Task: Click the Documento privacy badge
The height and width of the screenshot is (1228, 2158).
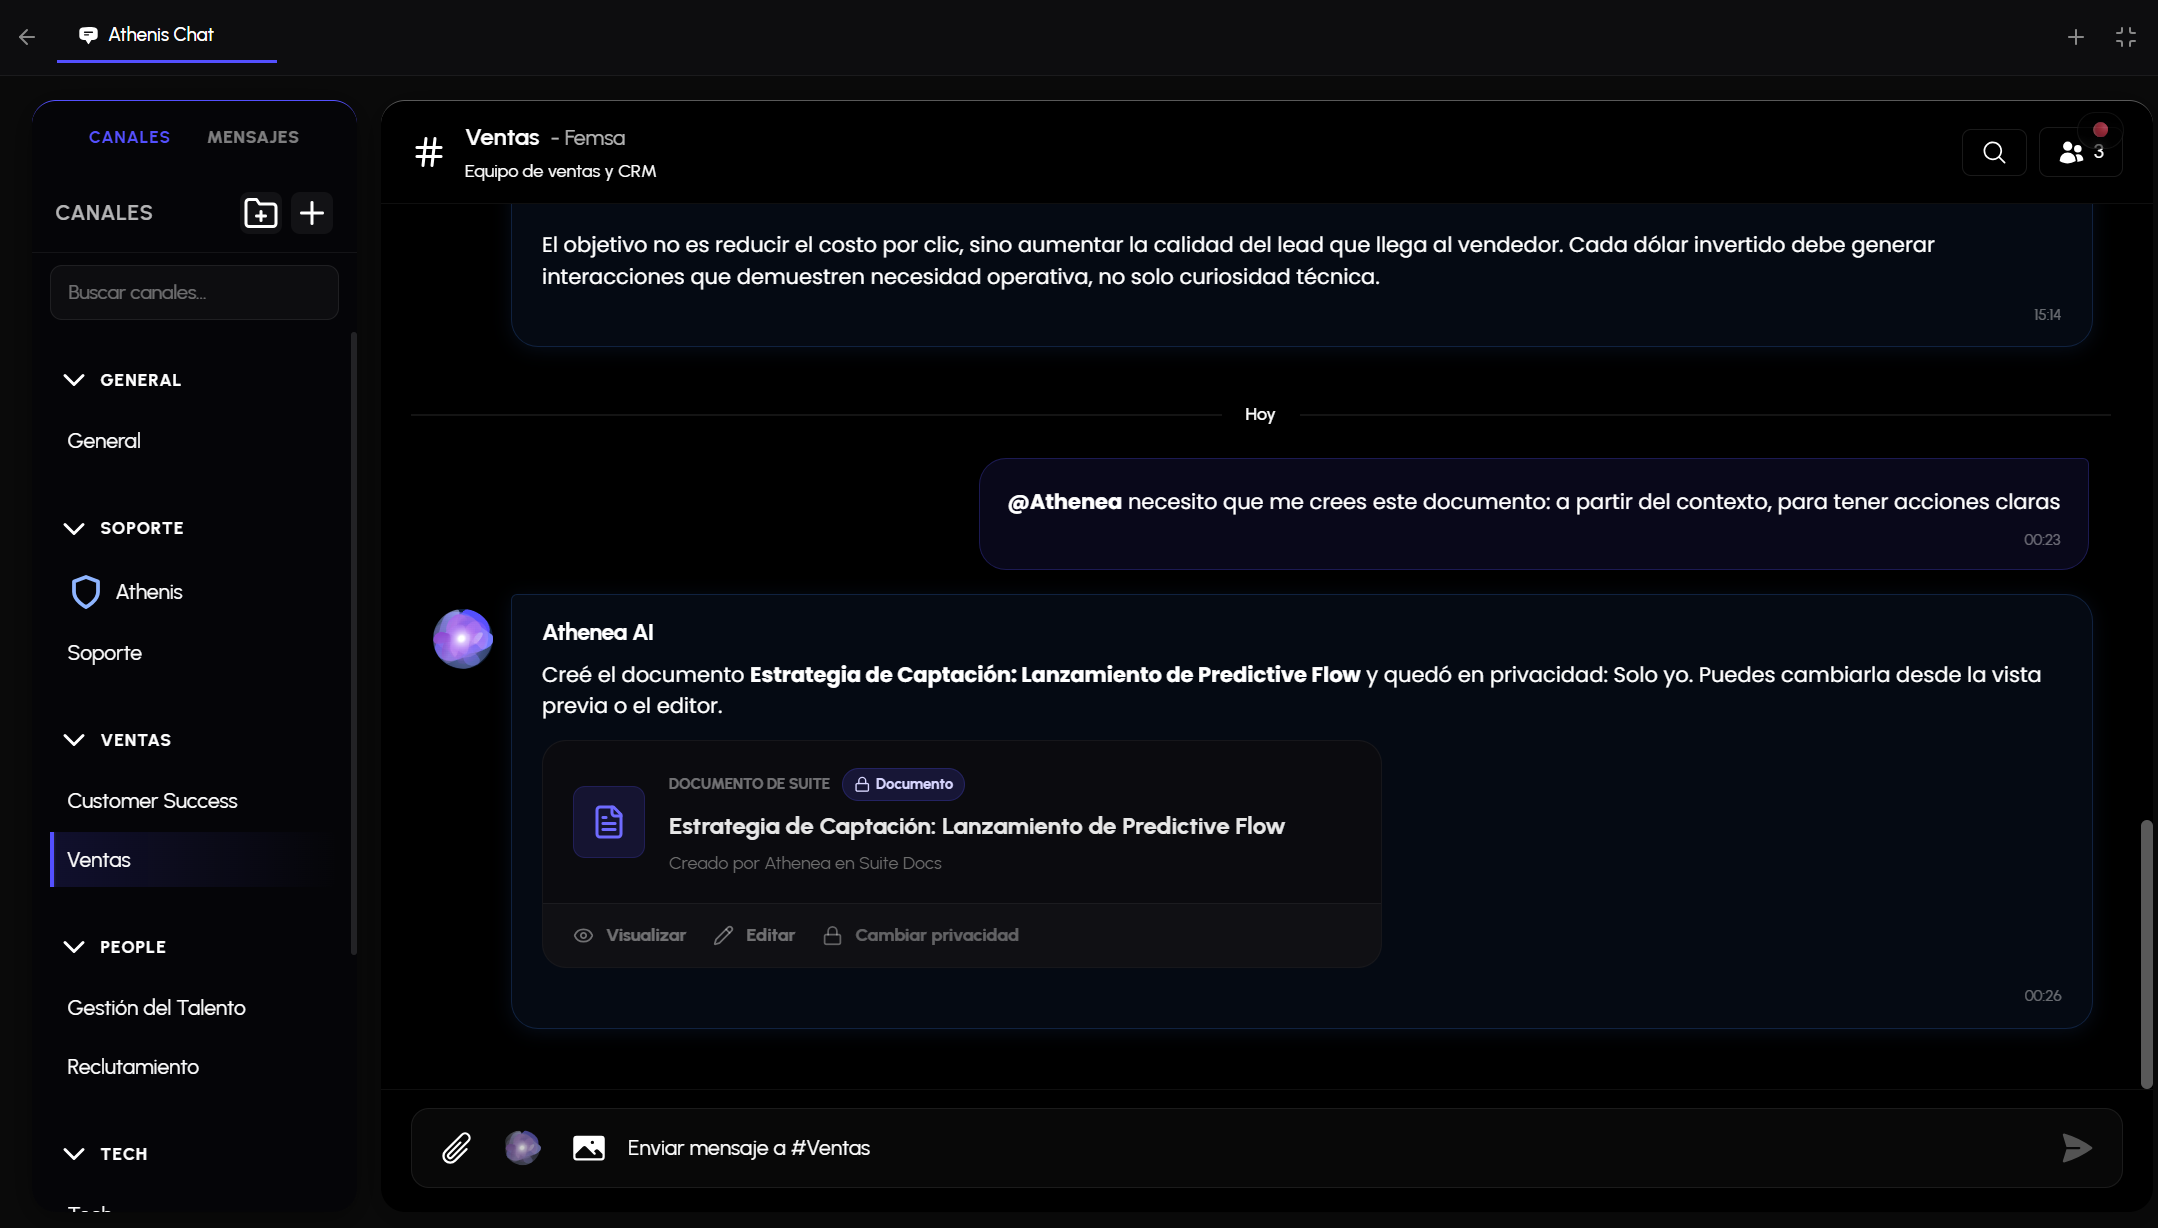Action: click(x=903, y=784)
